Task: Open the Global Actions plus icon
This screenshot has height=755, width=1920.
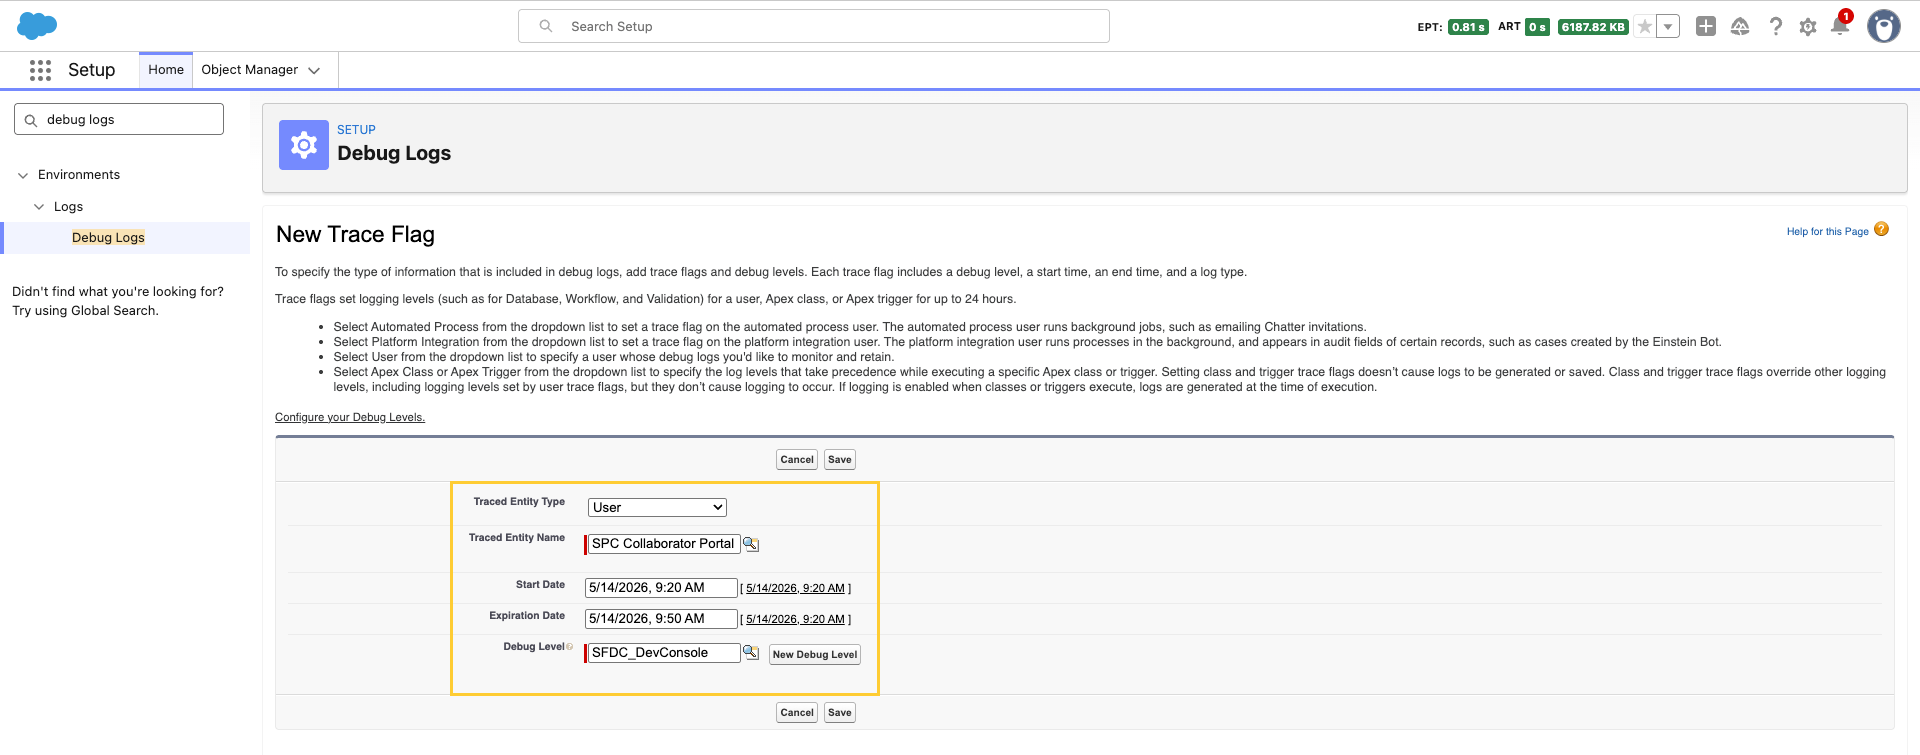Action: click(x=1706, y=27)
